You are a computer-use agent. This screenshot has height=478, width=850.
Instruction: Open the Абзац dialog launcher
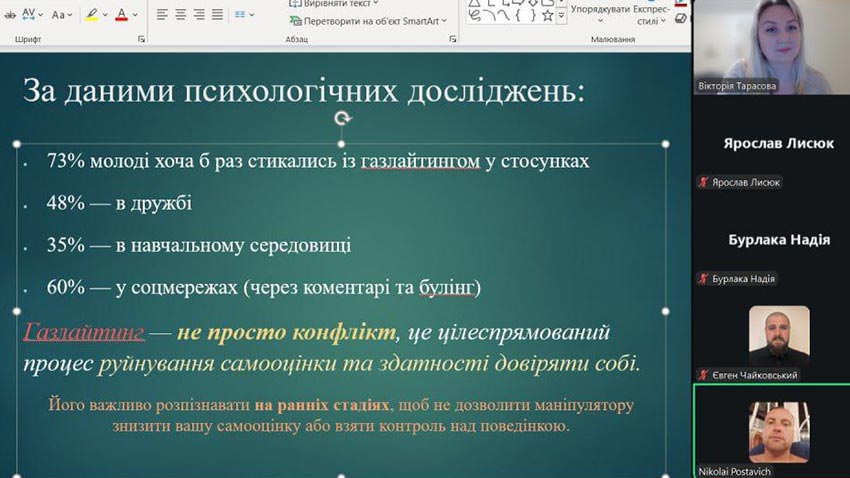click(x=452, y=39)
